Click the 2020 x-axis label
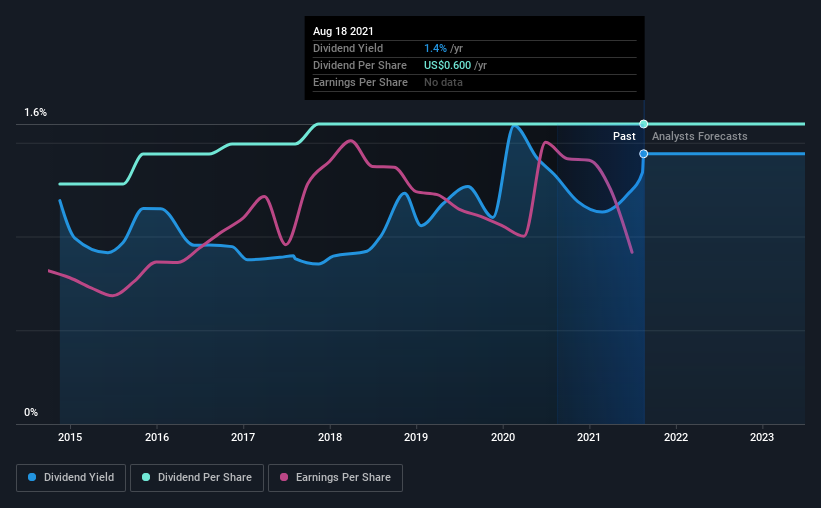This screenshot has height=508, width=821. tap(503, 437)
